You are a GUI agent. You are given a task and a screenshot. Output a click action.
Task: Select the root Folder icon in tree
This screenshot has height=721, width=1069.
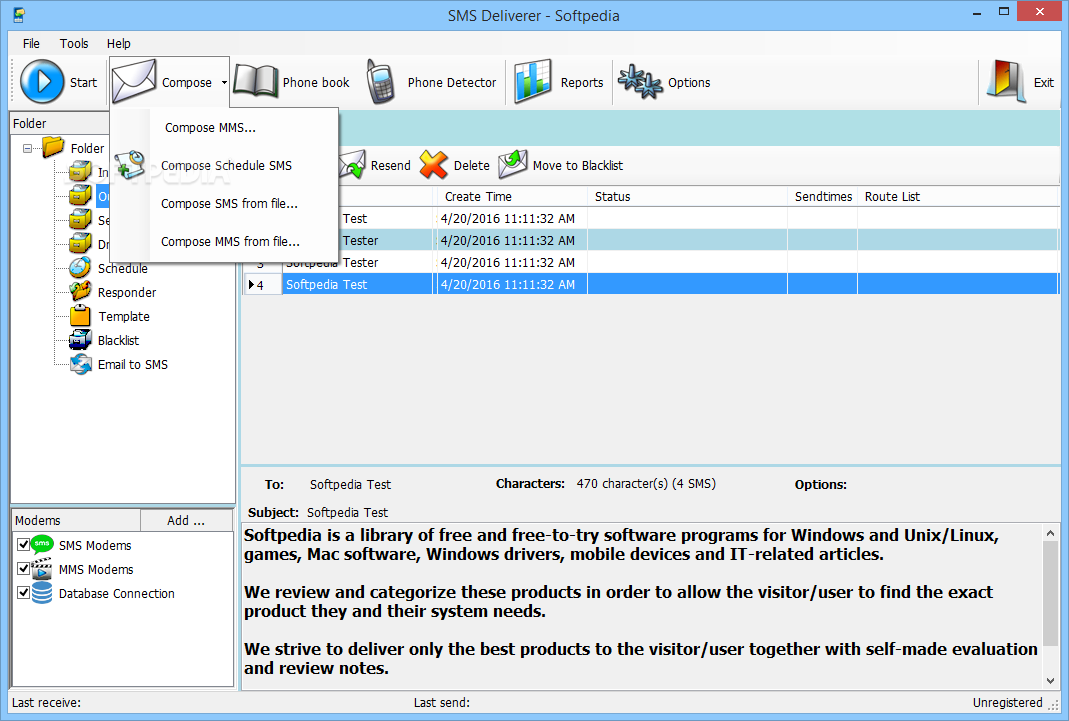53,147
